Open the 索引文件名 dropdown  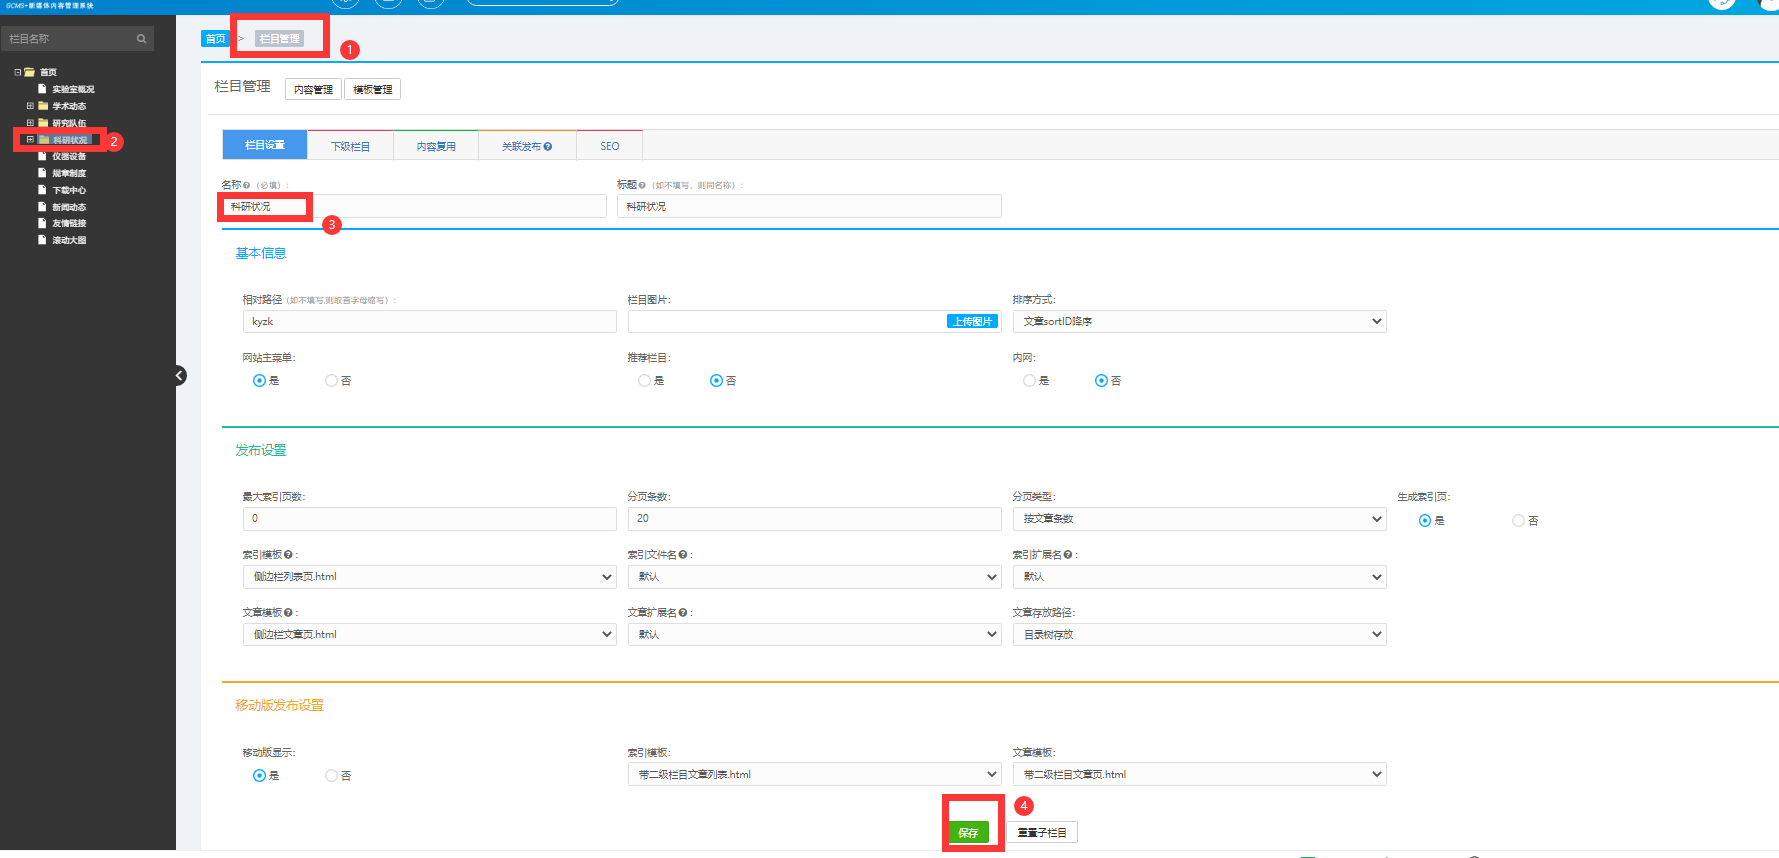tap(814, 577)
